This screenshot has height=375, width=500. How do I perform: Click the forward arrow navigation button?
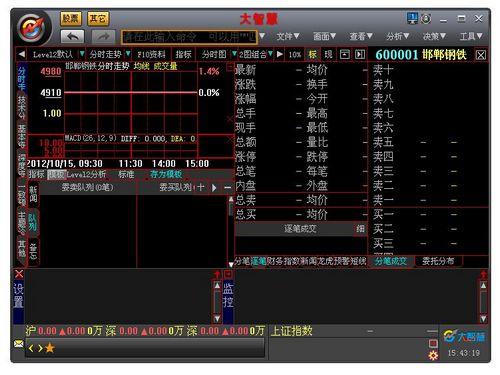click(x=103, y=36)
